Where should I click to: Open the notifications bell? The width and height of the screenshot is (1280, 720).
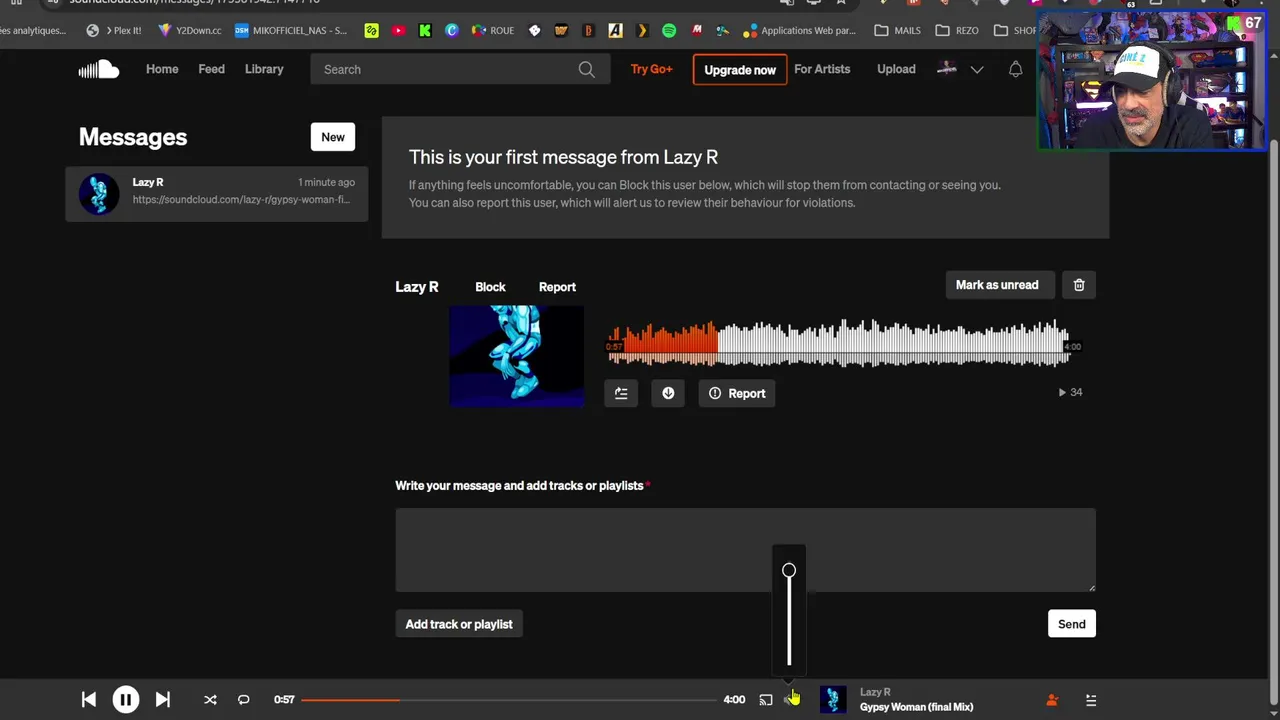point(1015,69)
